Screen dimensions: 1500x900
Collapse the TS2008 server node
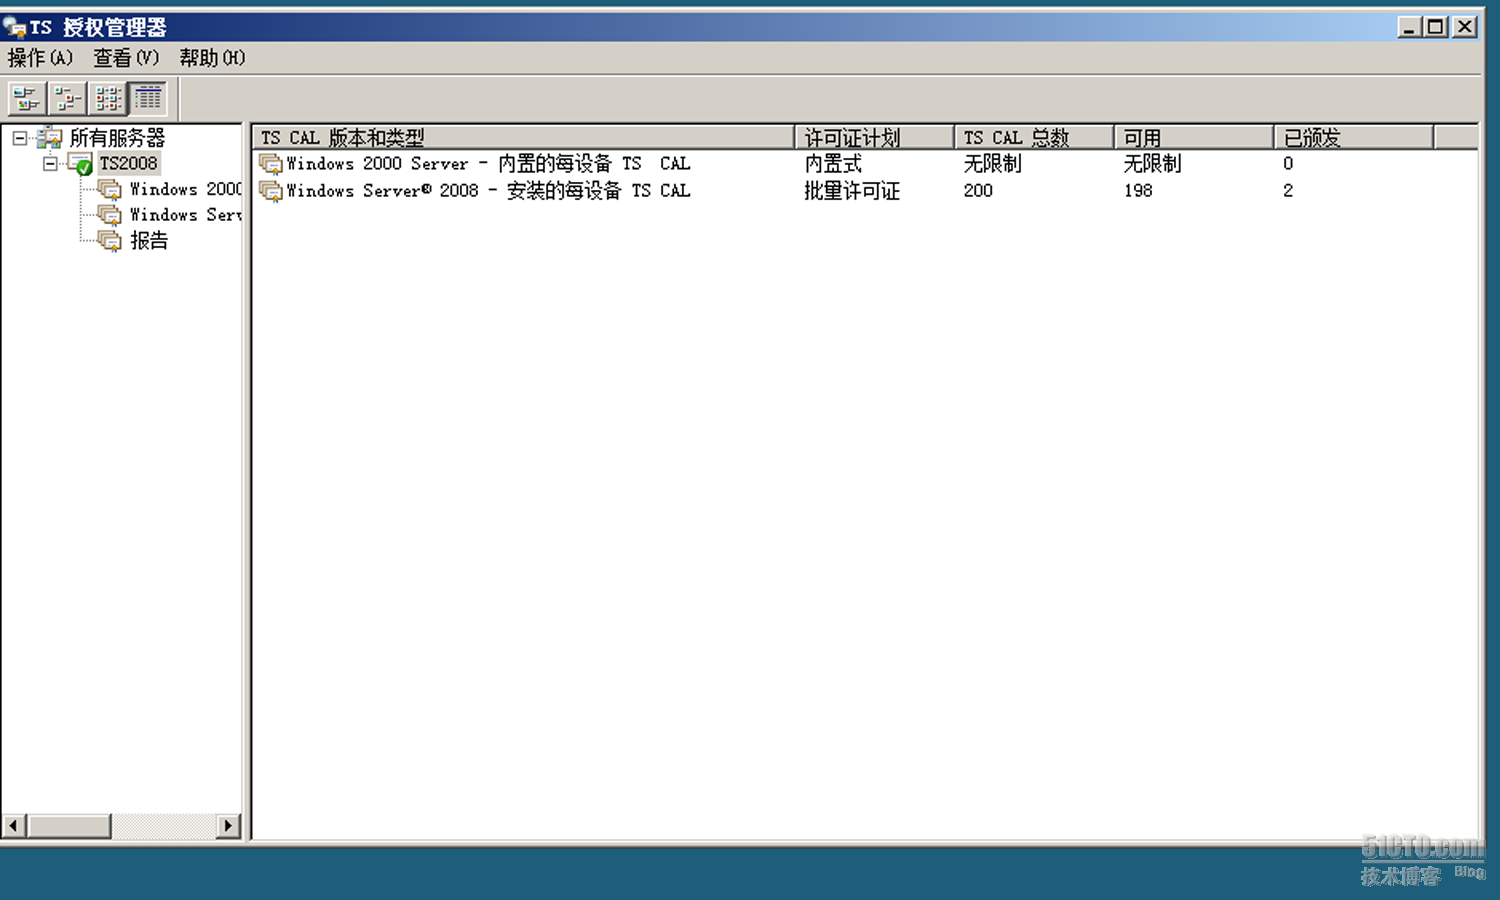coord(50,164)
